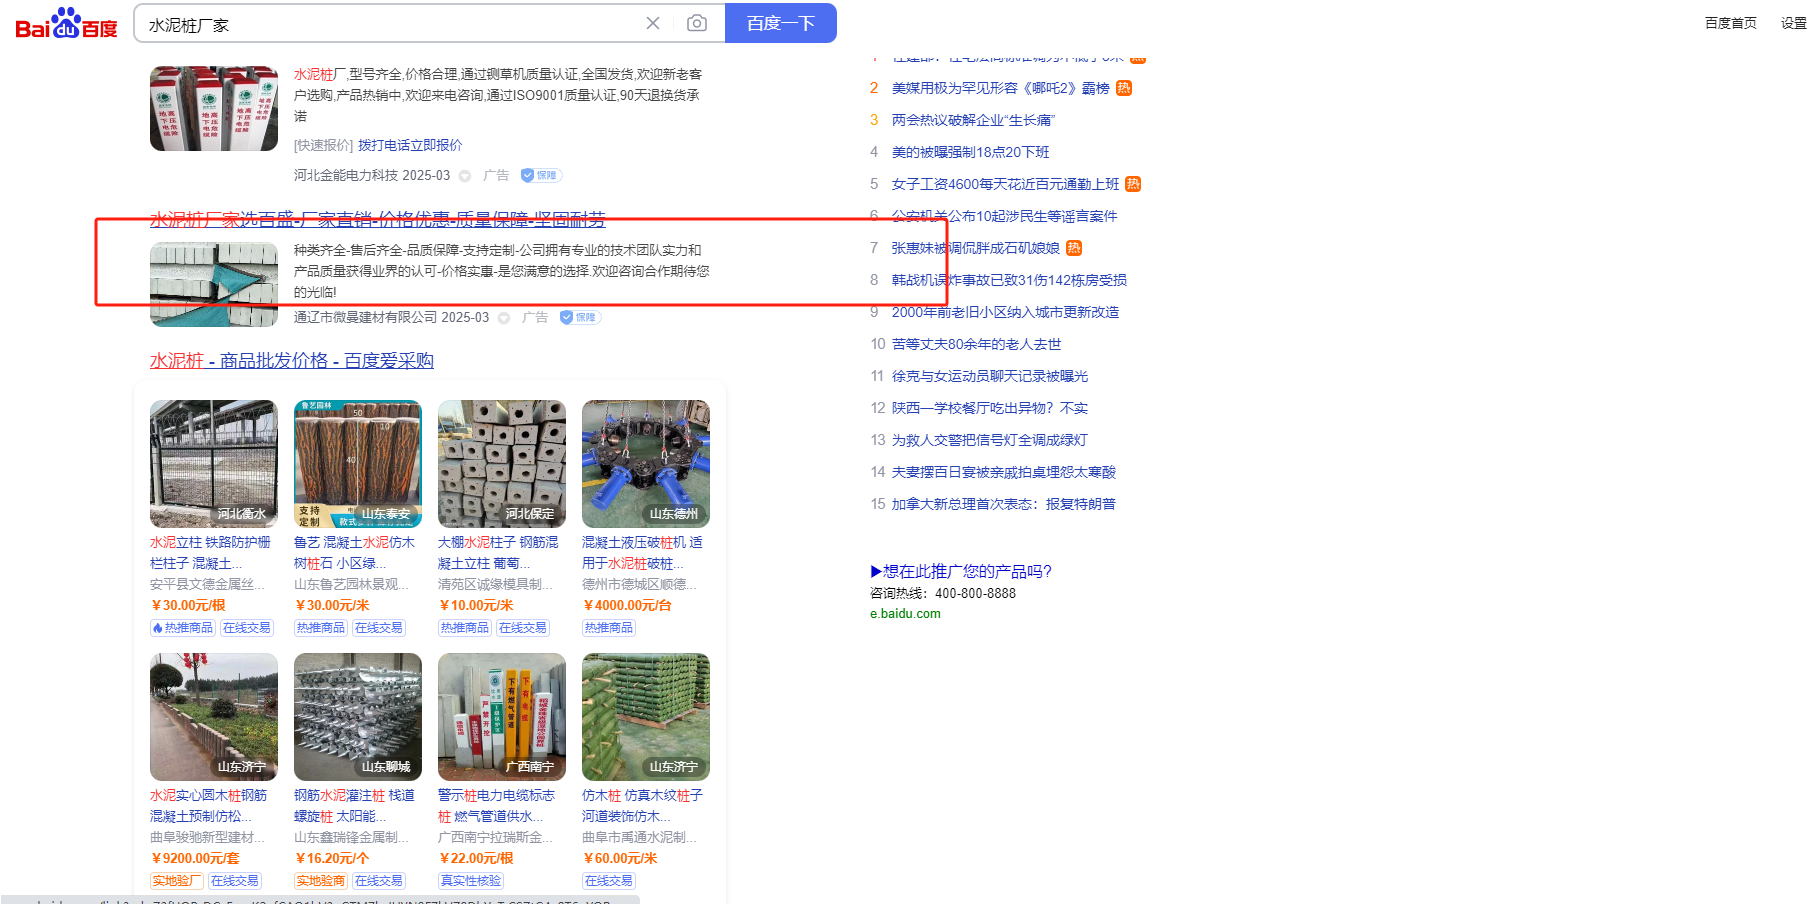This screenshot has width=1813, height=904.
Task: Open the 通辽市微曼建材 ad thumbnail
Action: point(214,284)
